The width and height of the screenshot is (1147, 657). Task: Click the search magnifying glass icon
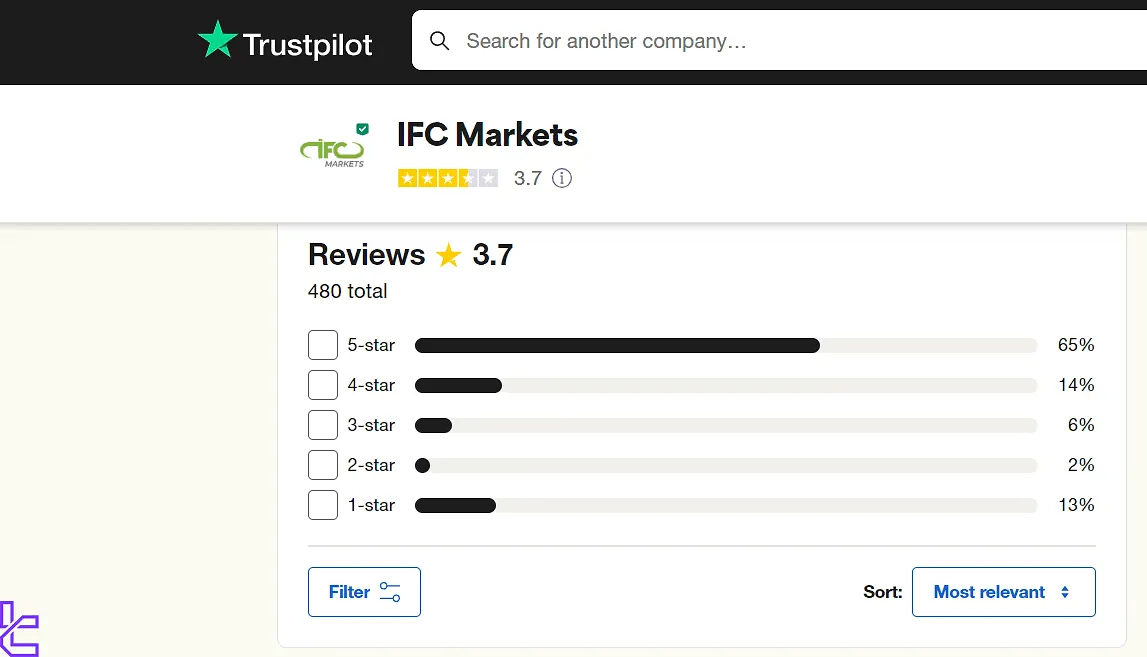pos(440,40)
